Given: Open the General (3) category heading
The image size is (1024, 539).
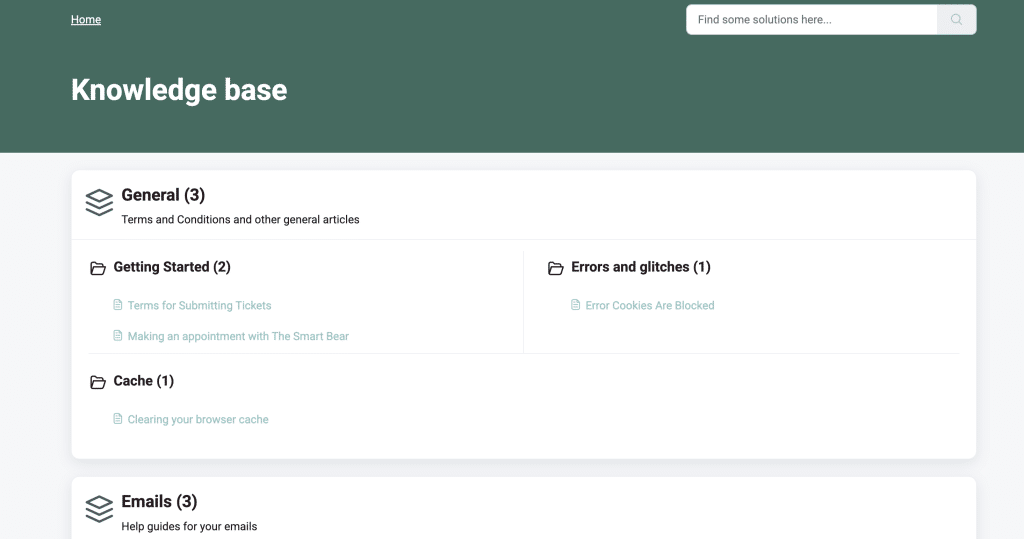Looking at the screenshot, I should [163, 195].
